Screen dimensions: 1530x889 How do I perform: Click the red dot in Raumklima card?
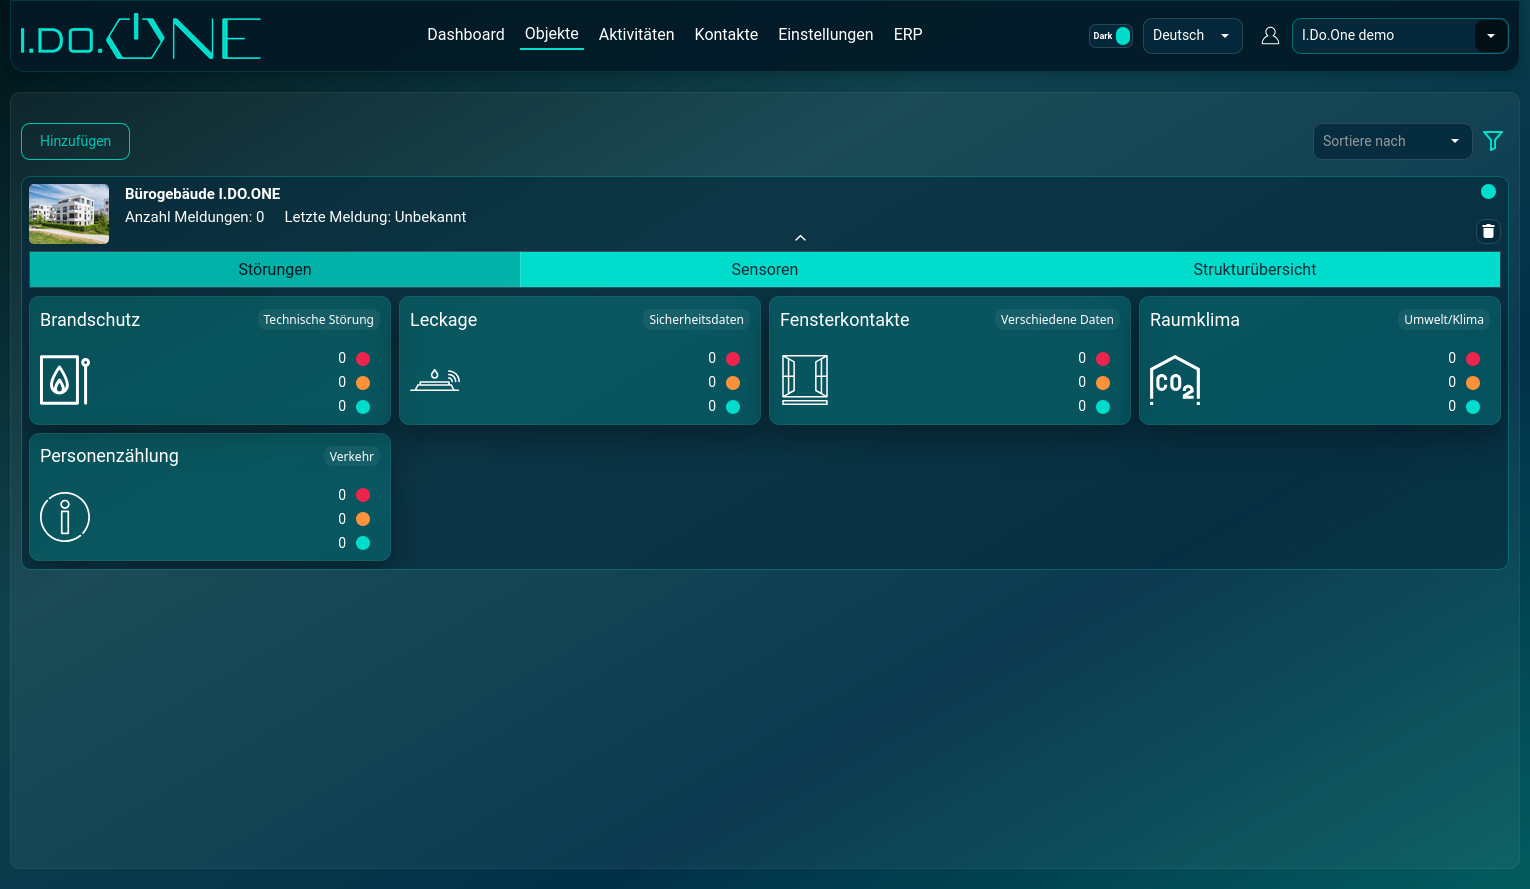[1473, 358]
